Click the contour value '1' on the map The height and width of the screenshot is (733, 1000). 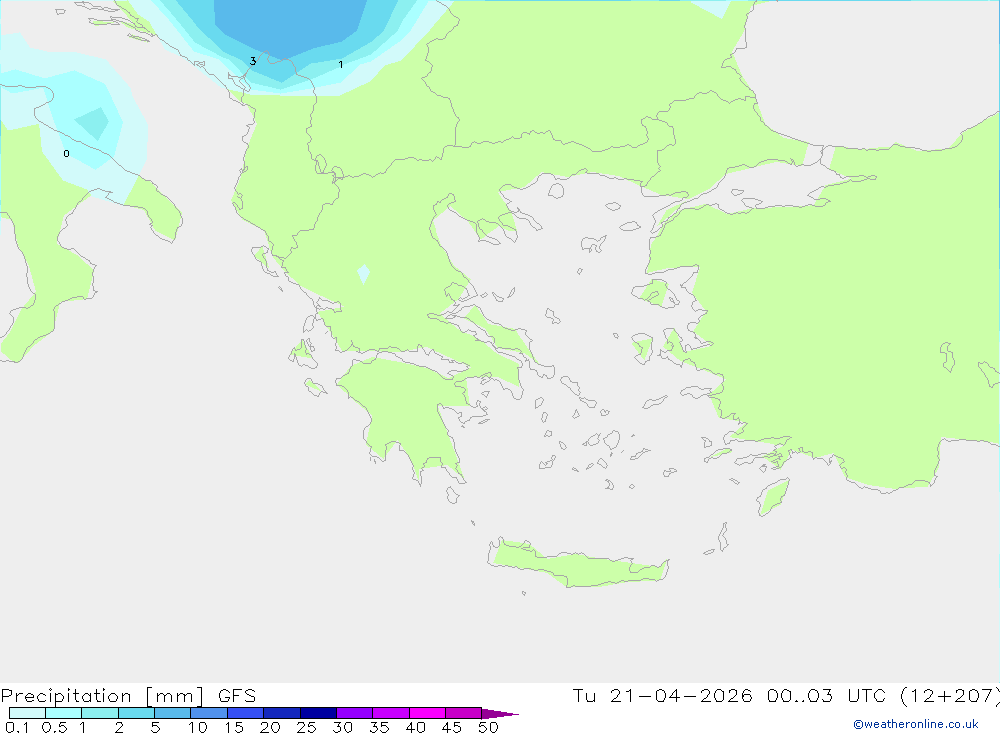(341, 64)
